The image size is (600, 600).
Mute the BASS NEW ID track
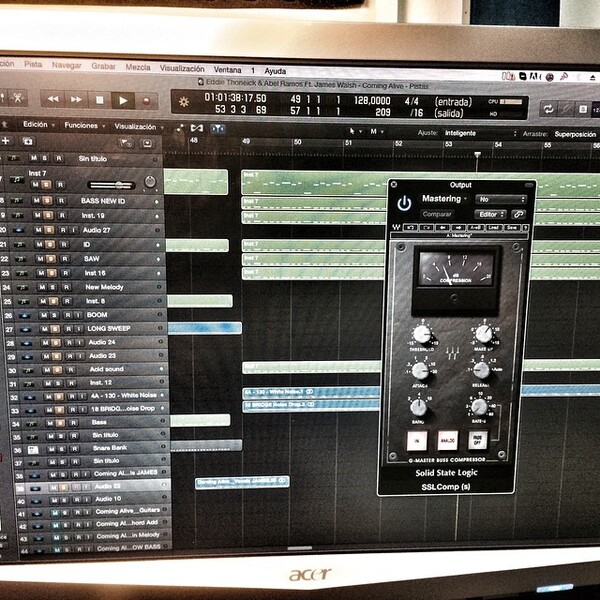[x=36, y=201]
